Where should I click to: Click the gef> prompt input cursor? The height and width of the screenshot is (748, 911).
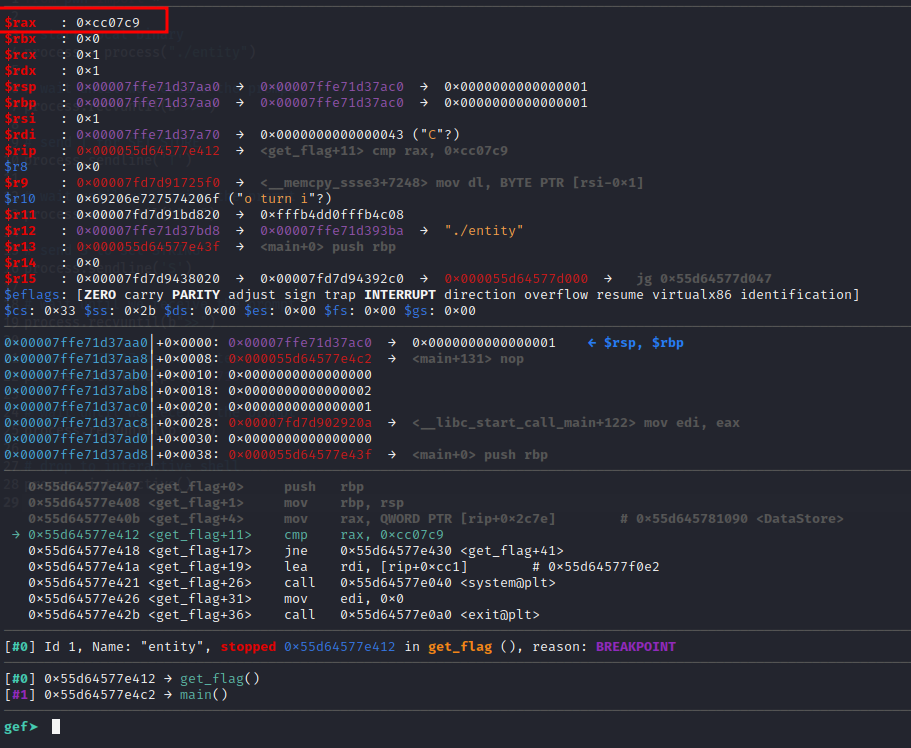tap(56, 727)
